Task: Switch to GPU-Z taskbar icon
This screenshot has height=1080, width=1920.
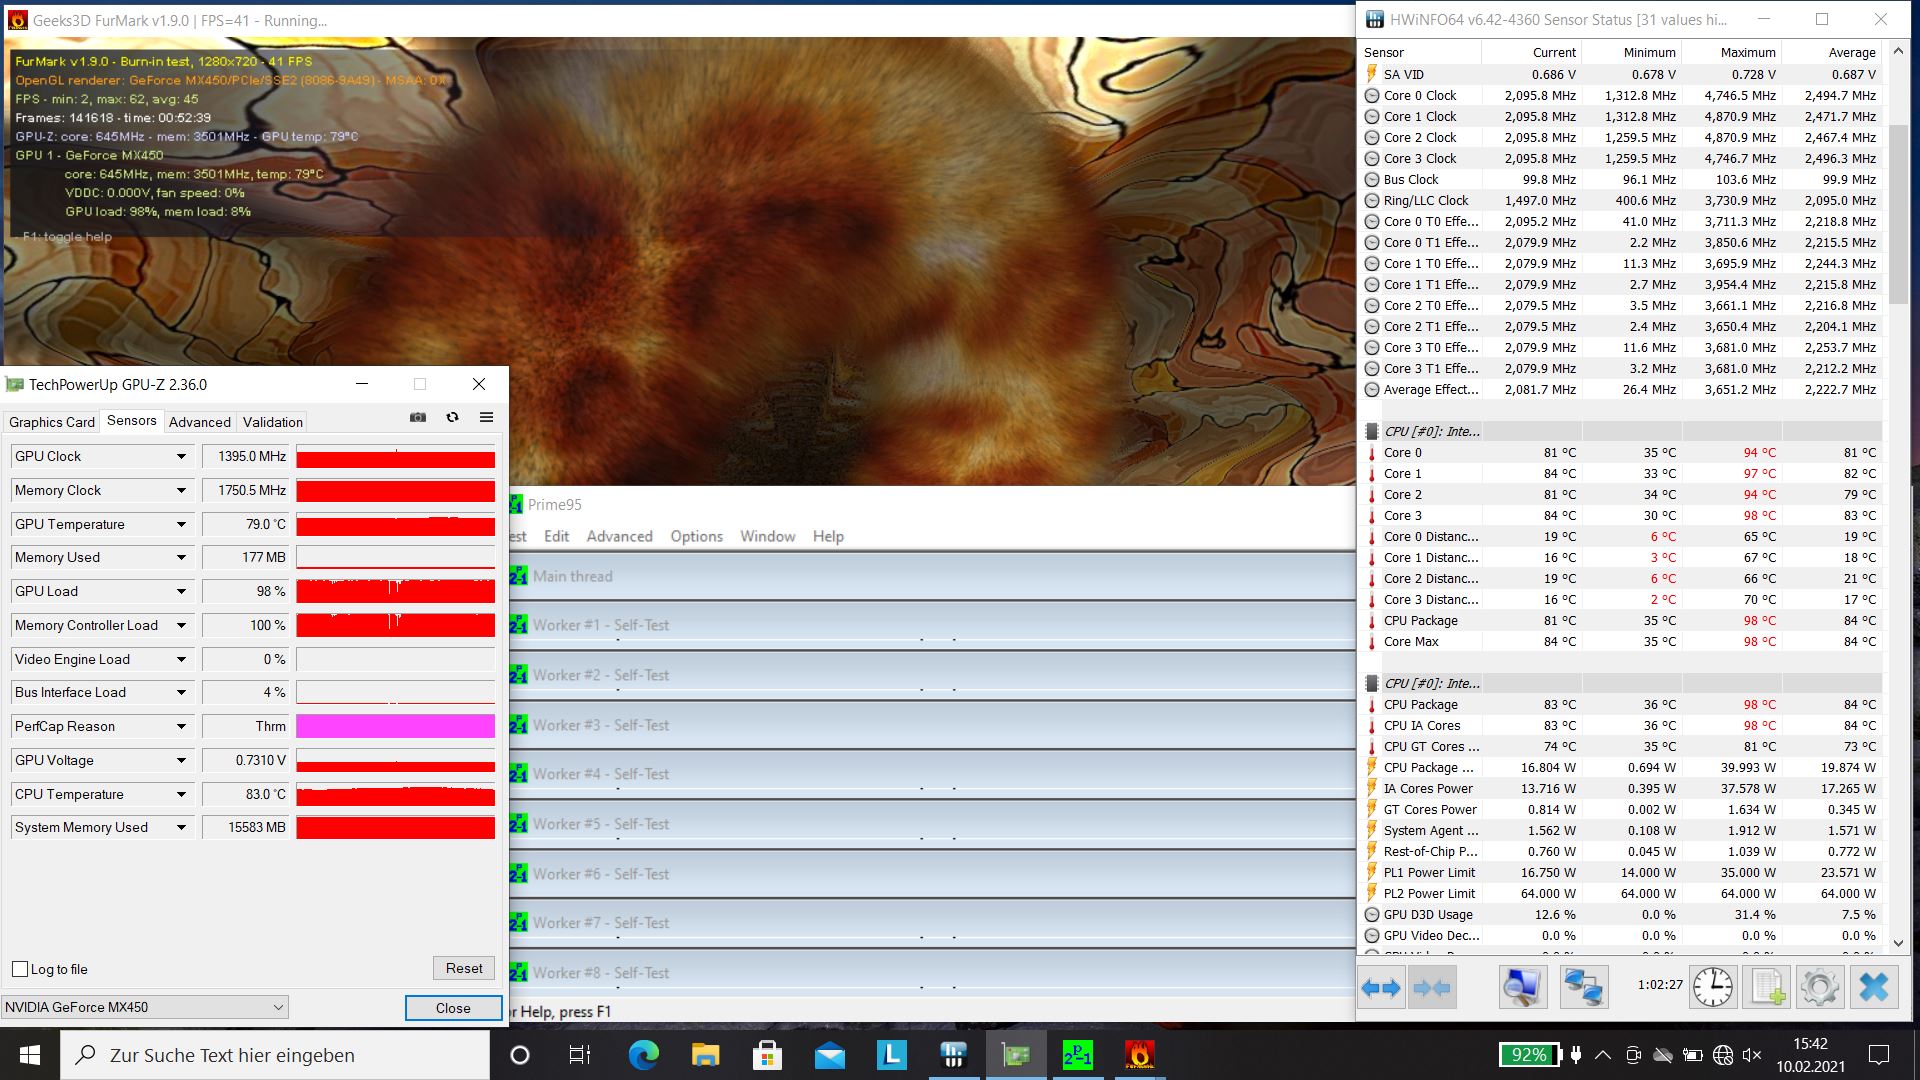Action: tap(1015, 1055)
